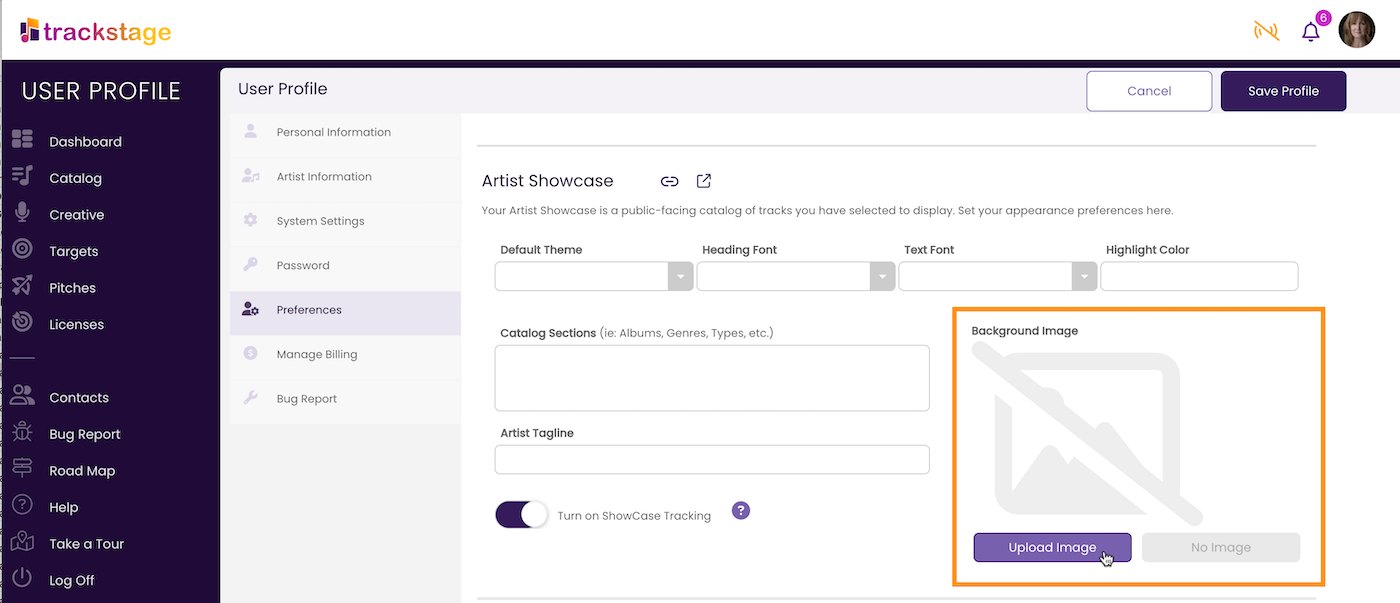Click the Log Off power icon
Screen dimensions: 1400x603
[22, 579]
